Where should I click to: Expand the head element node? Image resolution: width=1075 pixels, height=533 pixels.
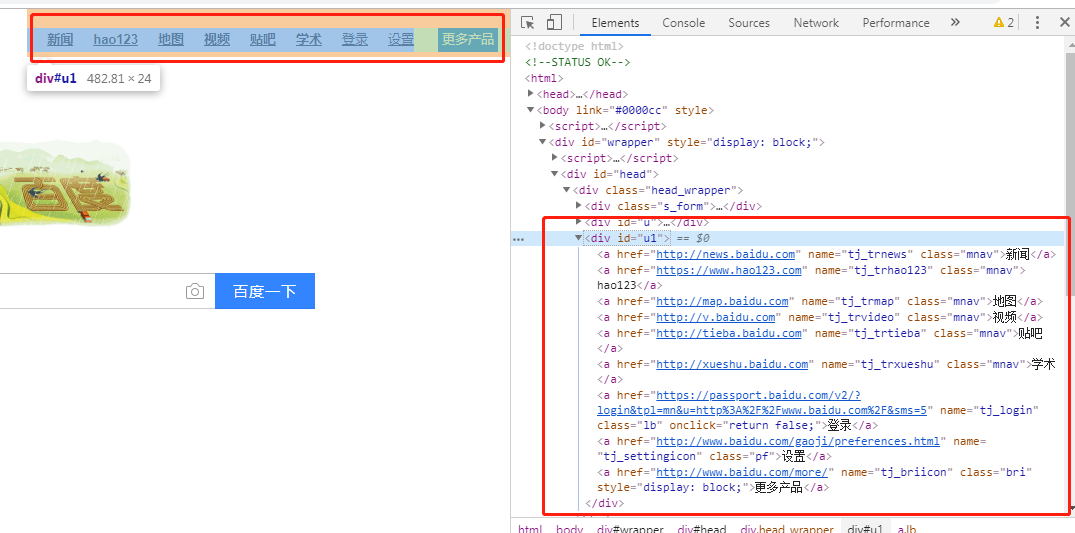pyautogui.click(x=531, y=94)
